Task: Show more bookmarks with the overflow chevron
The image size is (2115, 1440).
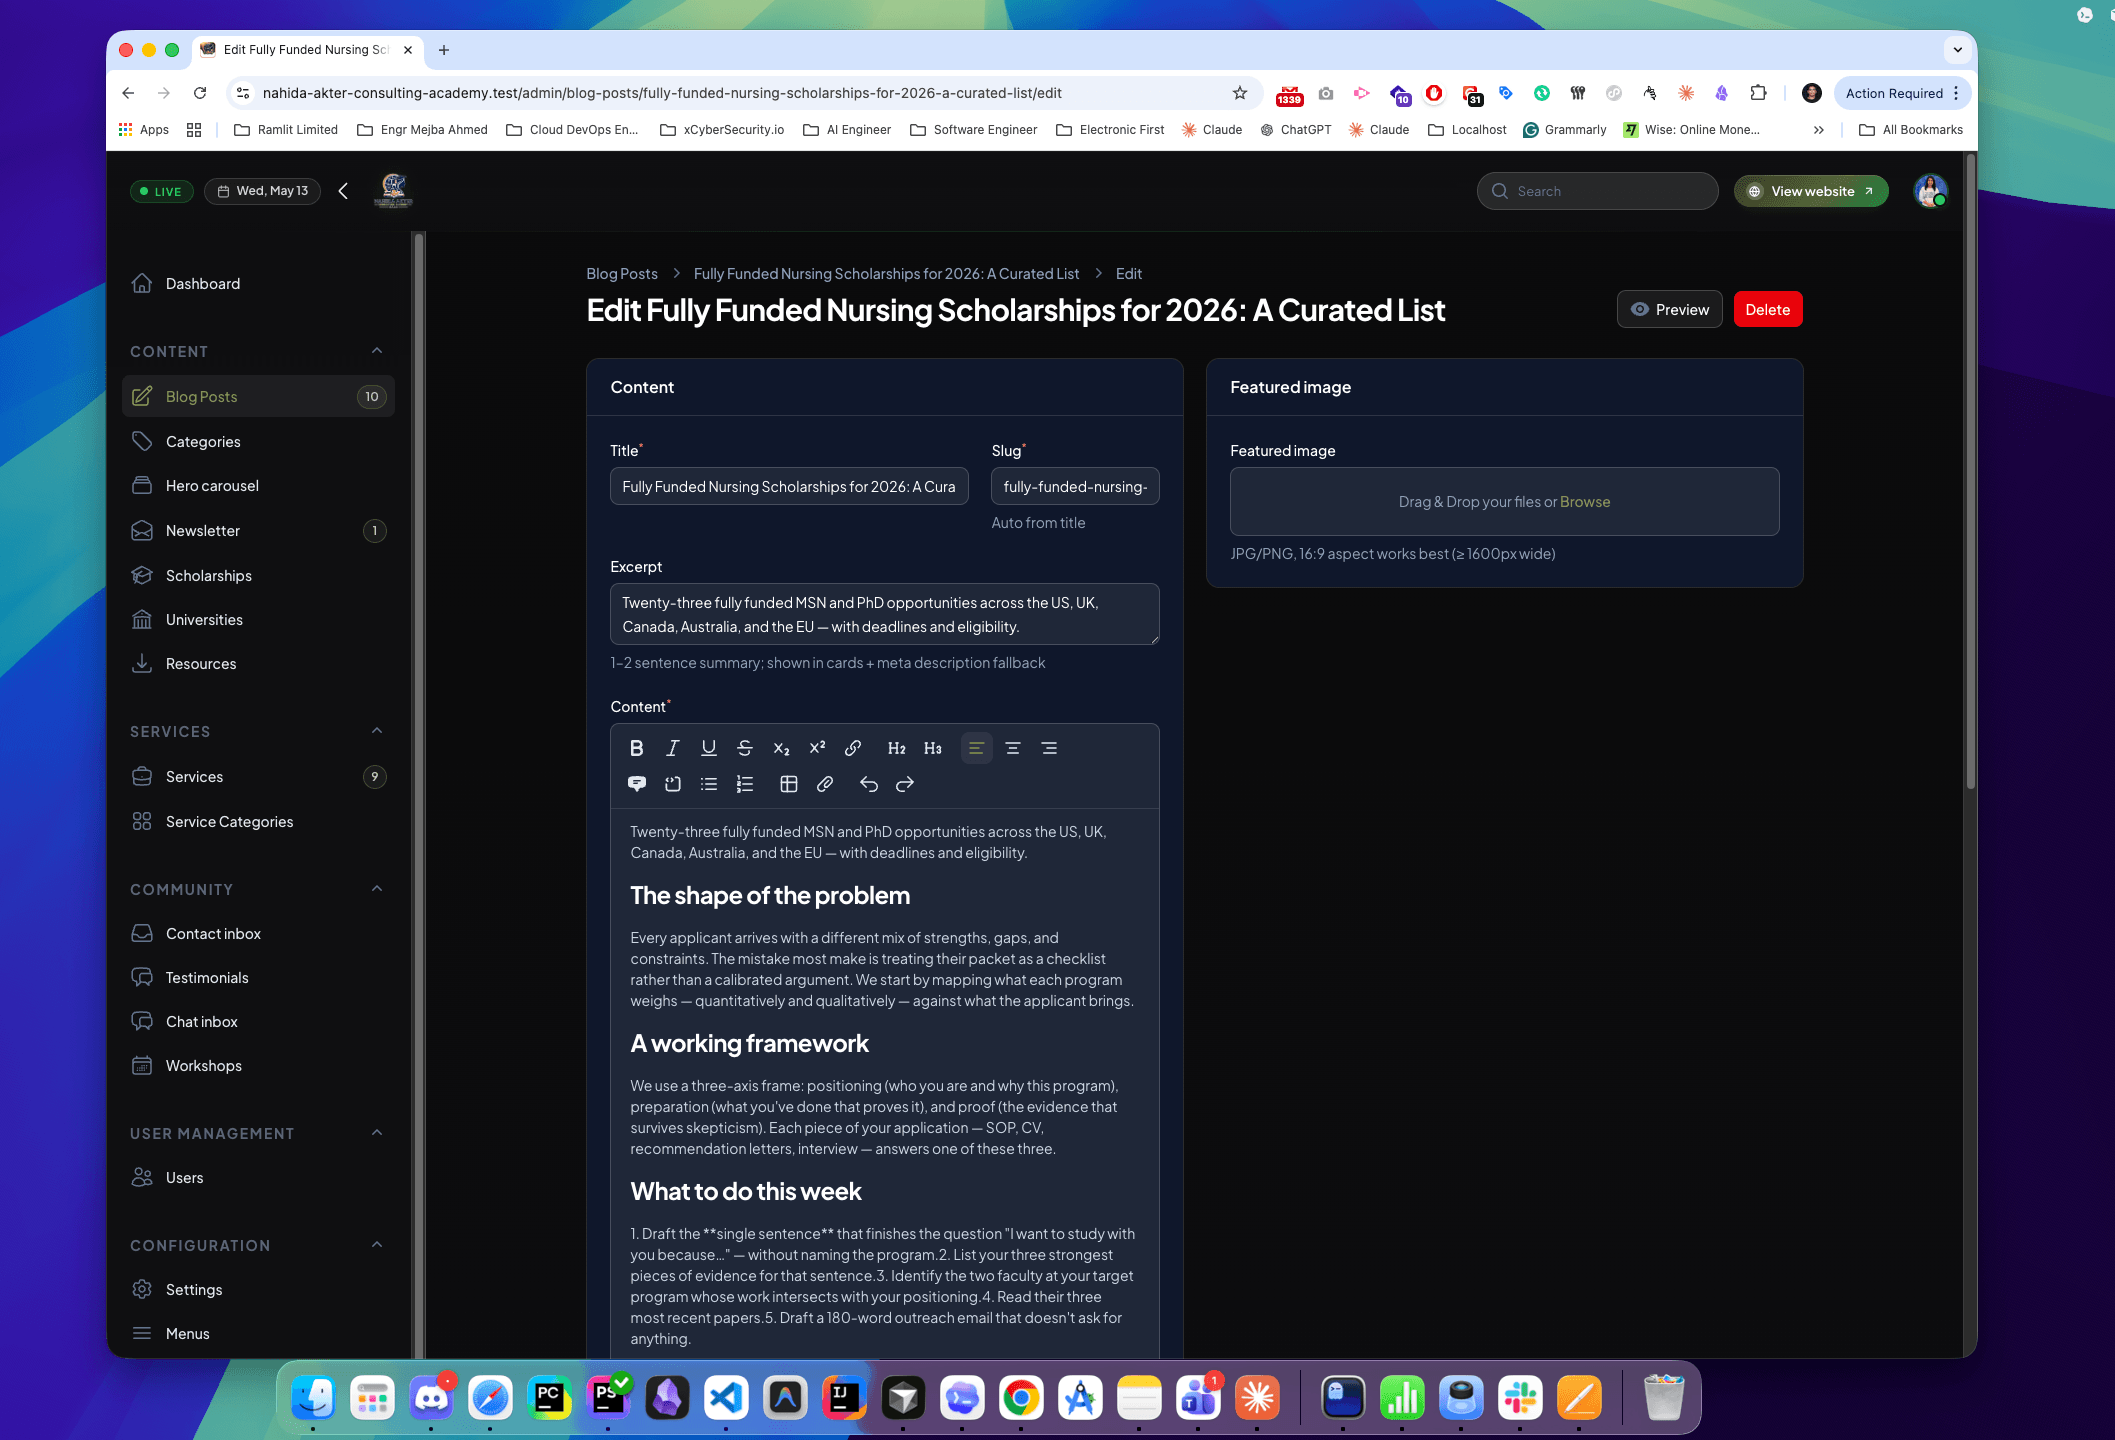Action: pos(1818,130)
